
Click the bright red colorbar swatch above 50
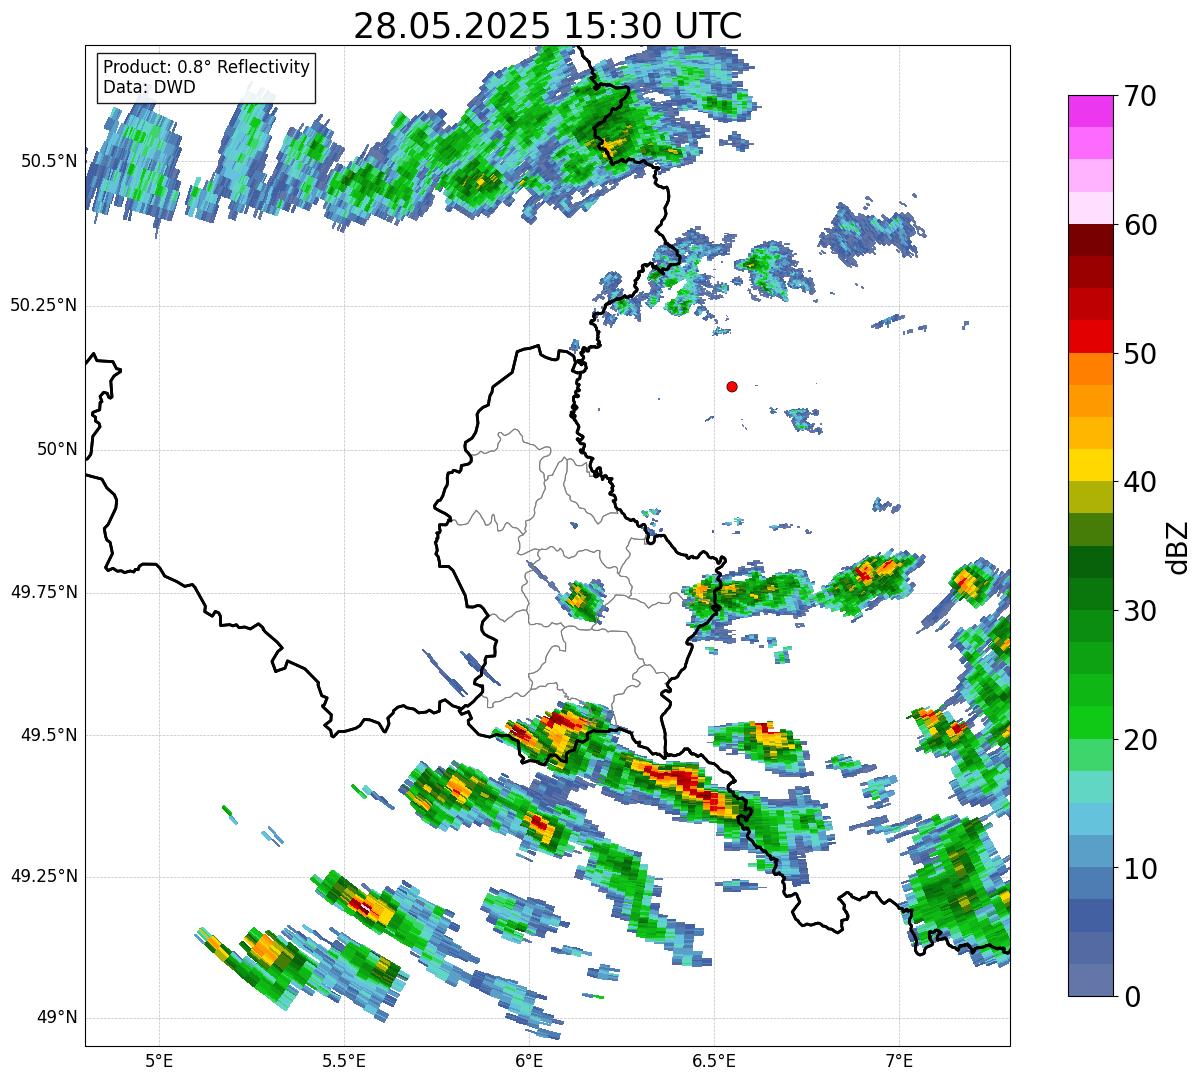[x=1090, y=336]
